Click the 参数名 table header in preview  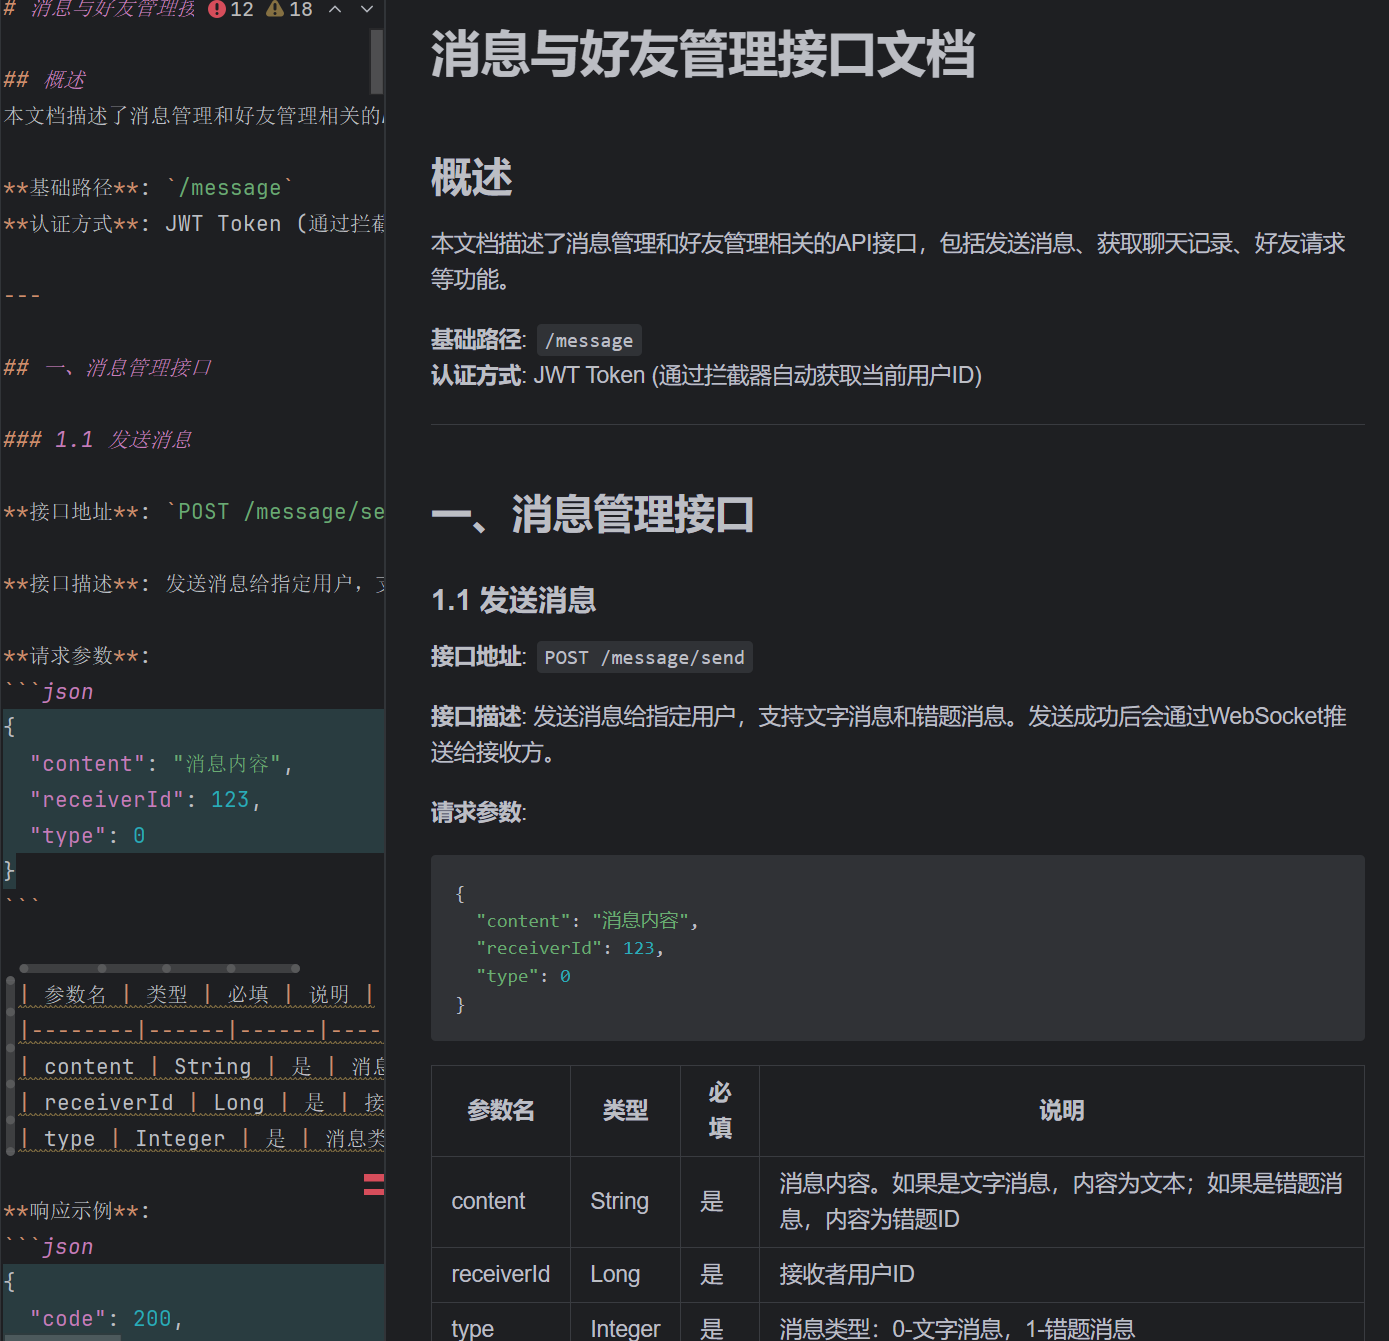501,1110
